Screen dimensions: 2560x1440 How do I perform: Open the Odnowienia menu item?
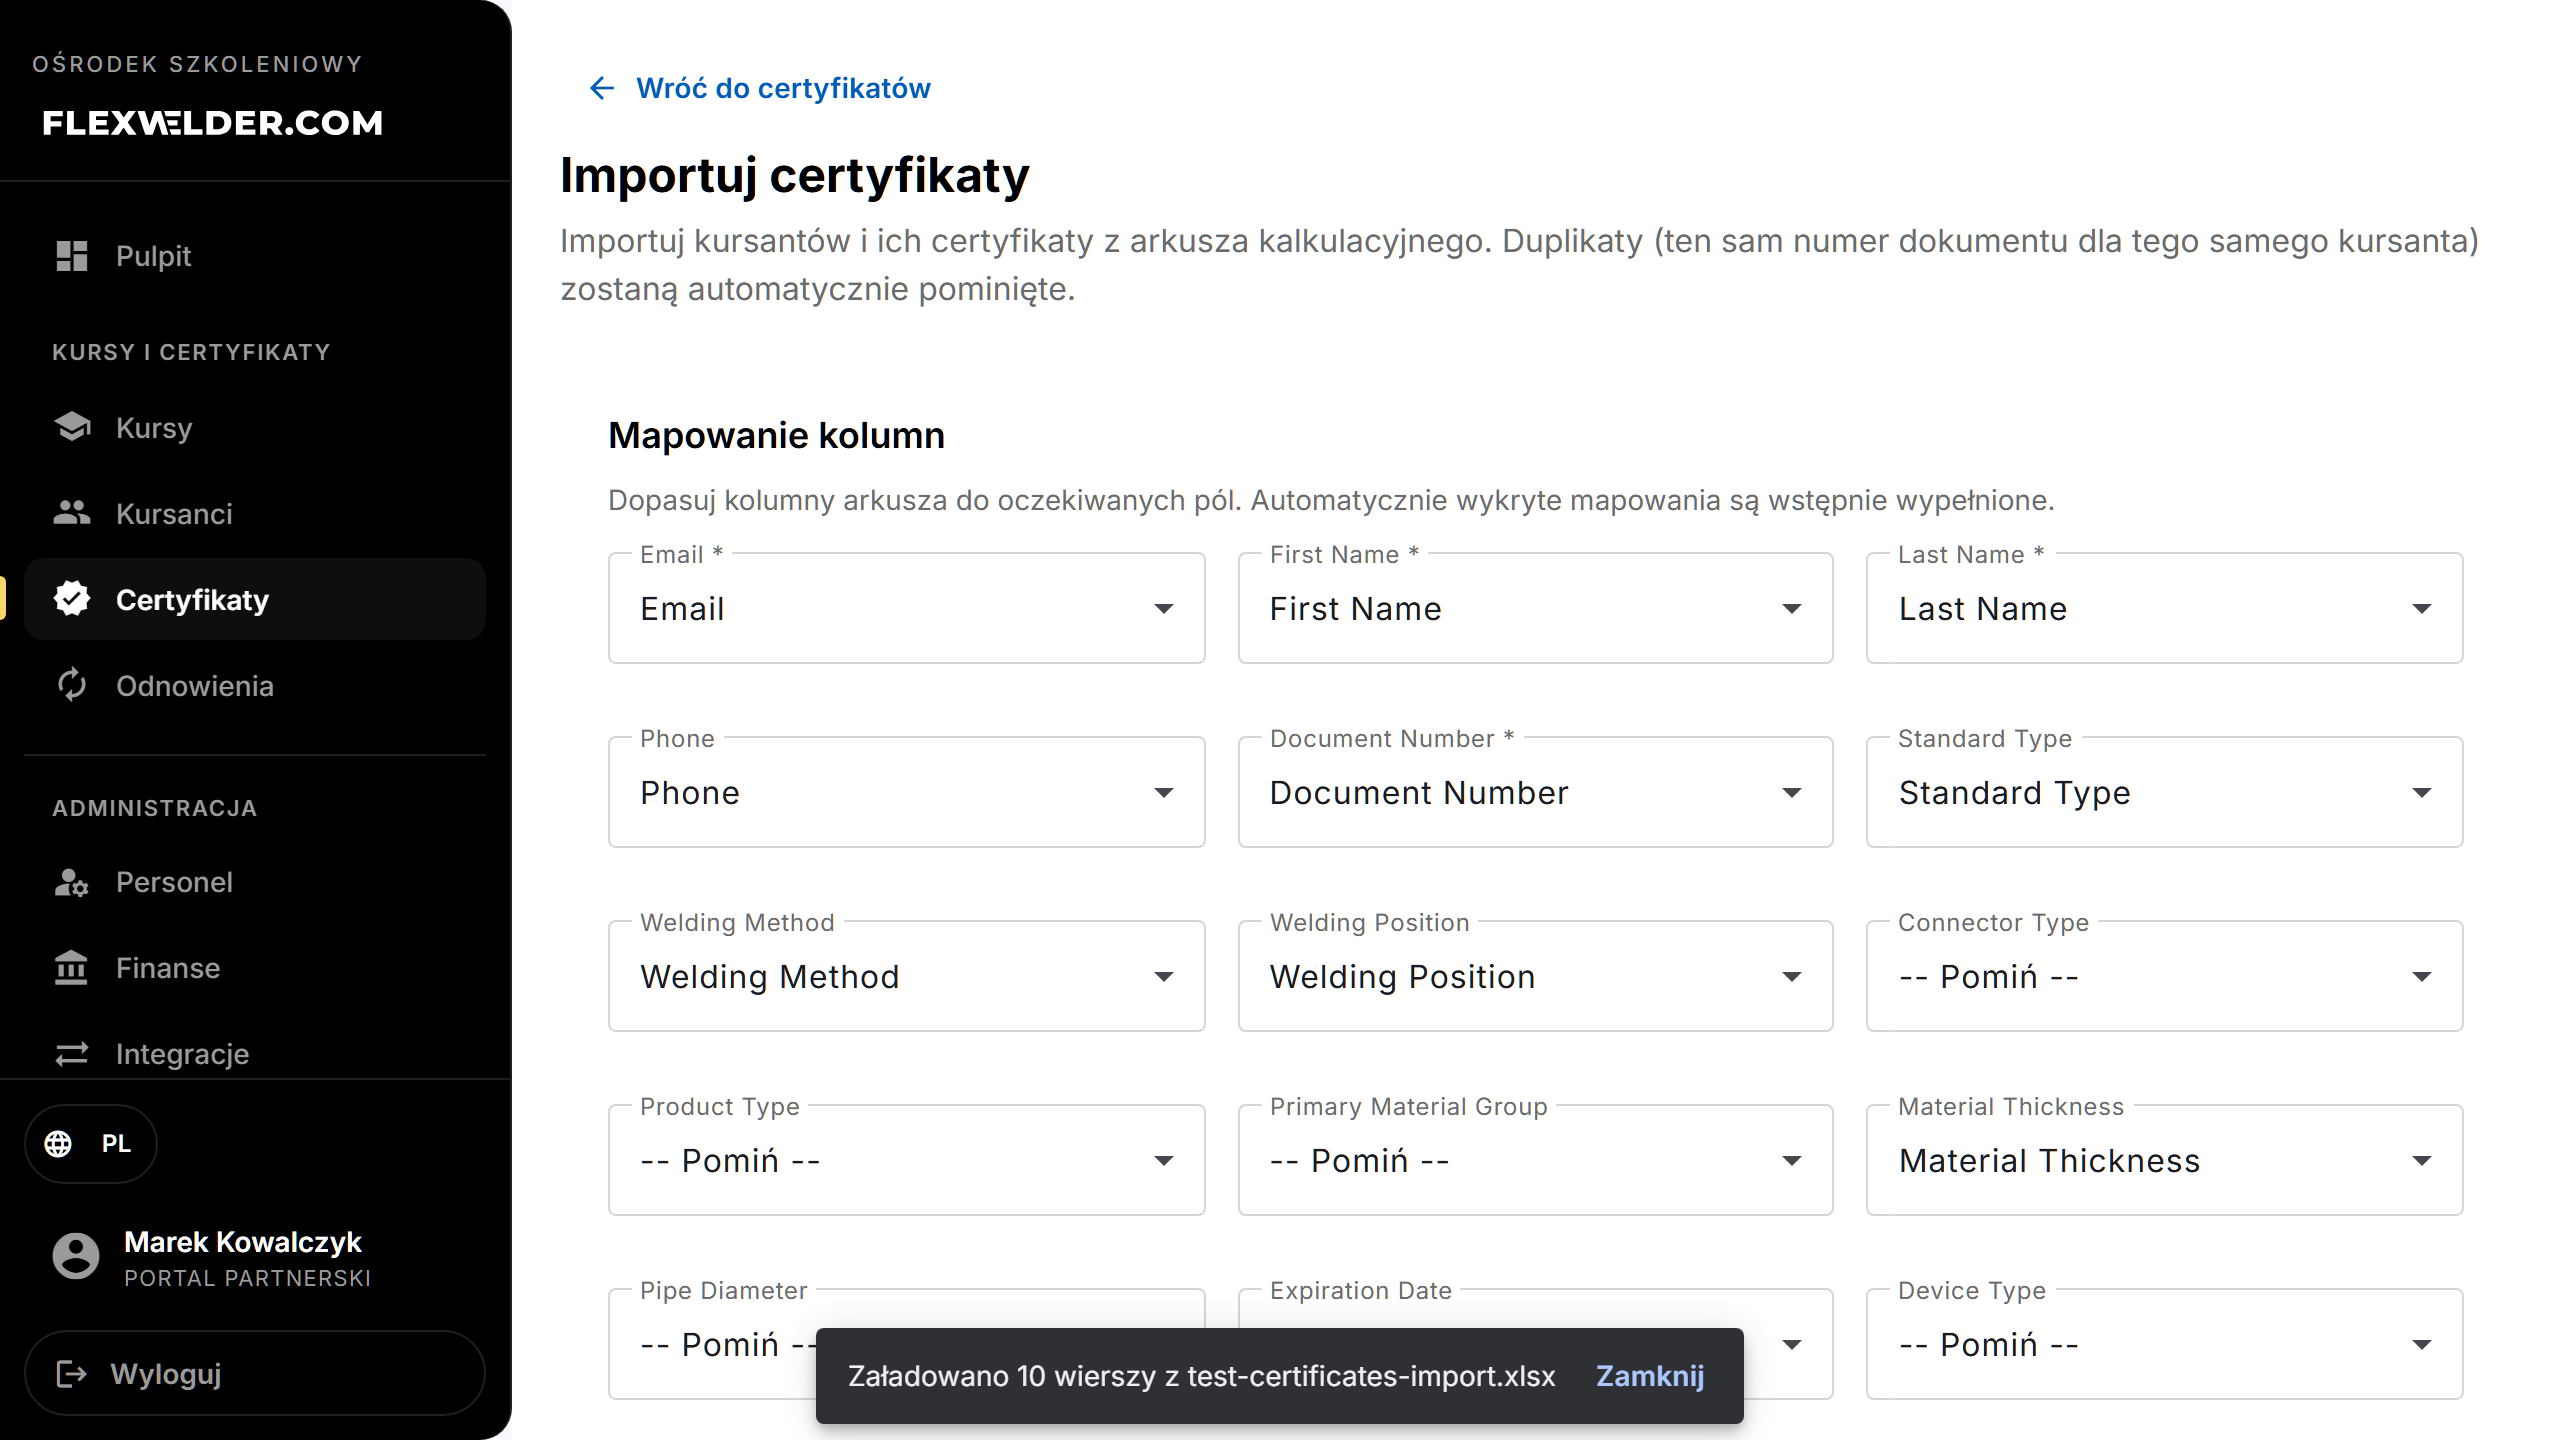click(255, 685)
